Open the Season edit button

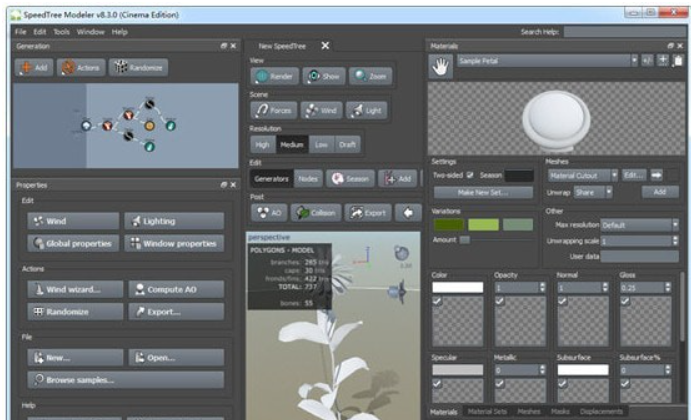(x=350, y=178)
